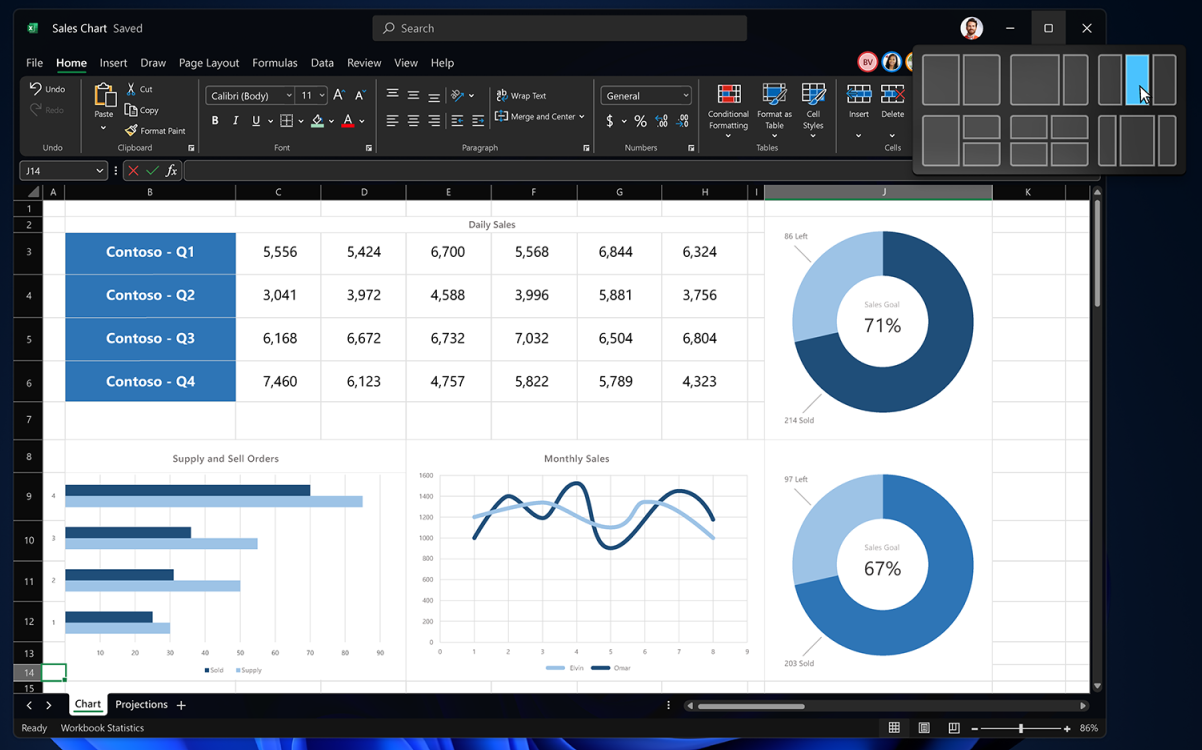This screenshot has width=1202, height=750.
Task: Decrease indent in the Paragraph group
Action: tap(457, 121)
